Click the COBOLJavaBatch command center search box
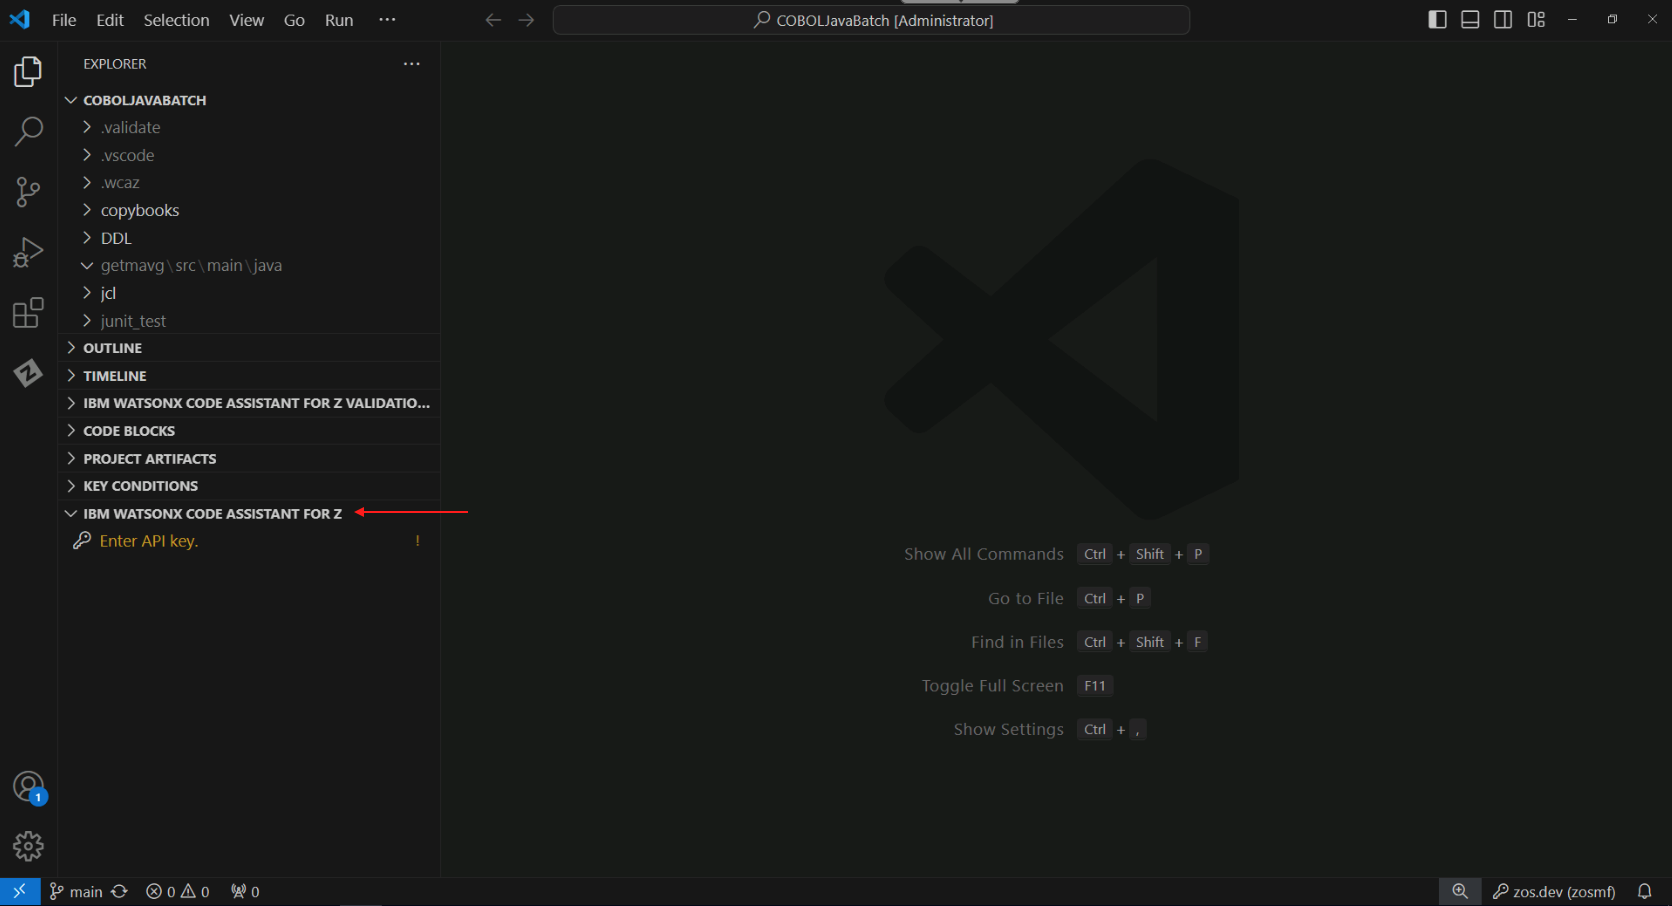Image resolution: width=1672 pixels, height=906 pixels. (871, 20)
